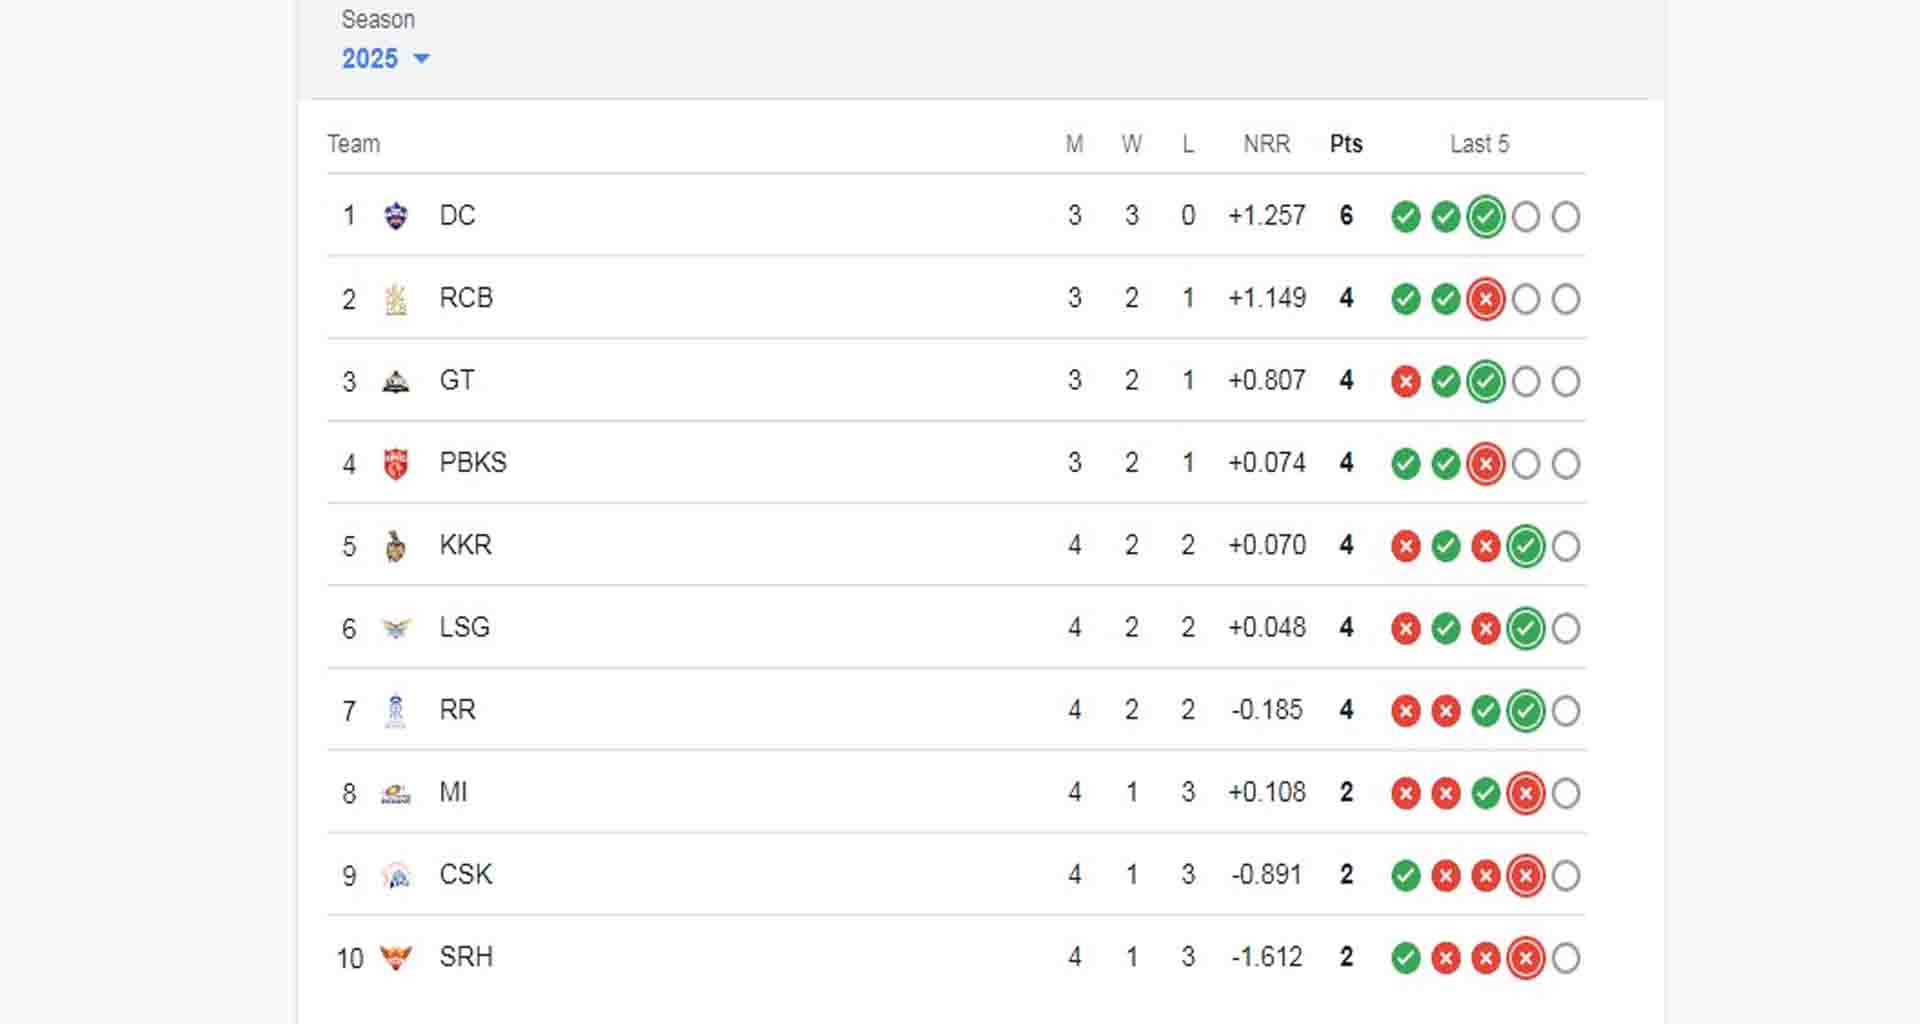Click RCB's highlighted latest loss indicator
The image size is (1920, 1024).
click(x=1485, y=299)
